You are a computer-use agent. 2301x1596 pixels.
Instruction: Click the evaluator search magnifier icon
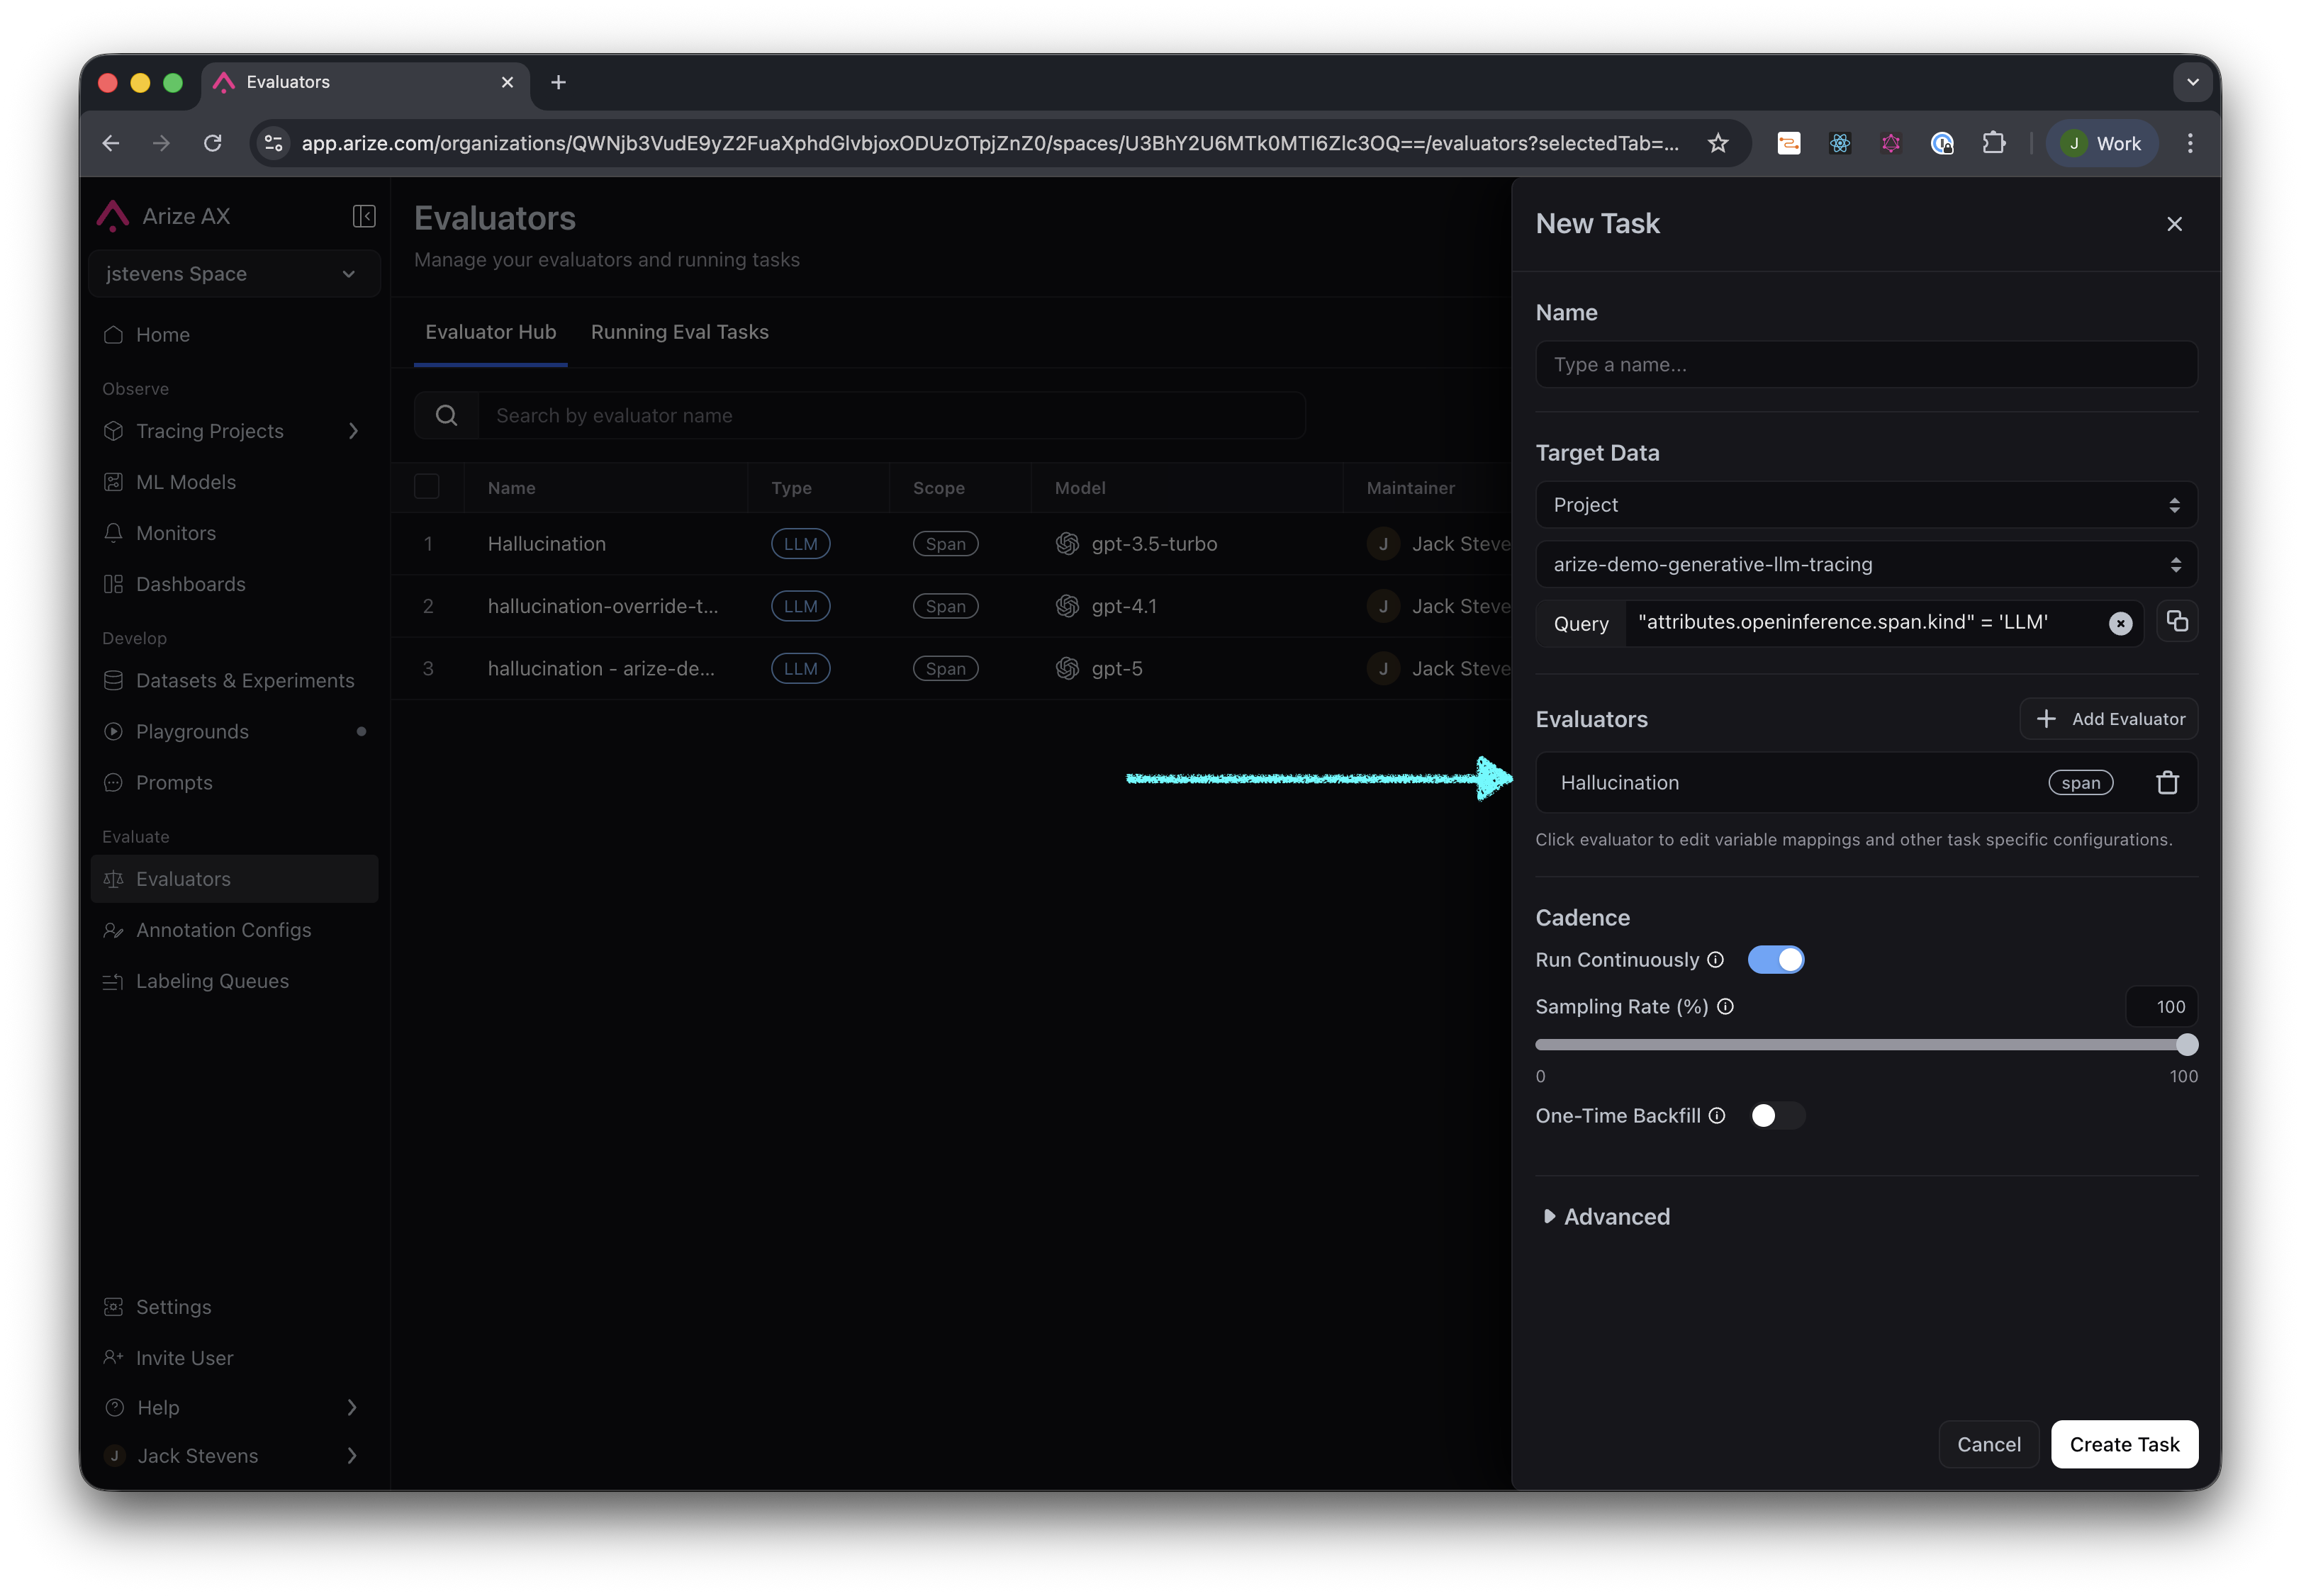click(x=447, y=416)
